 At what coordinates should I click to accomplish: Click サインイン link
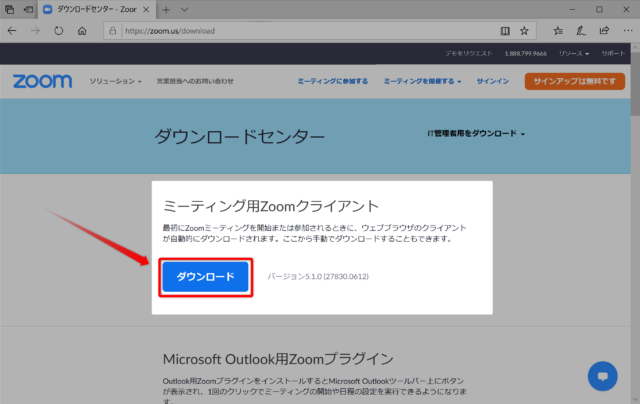point(493,81)
